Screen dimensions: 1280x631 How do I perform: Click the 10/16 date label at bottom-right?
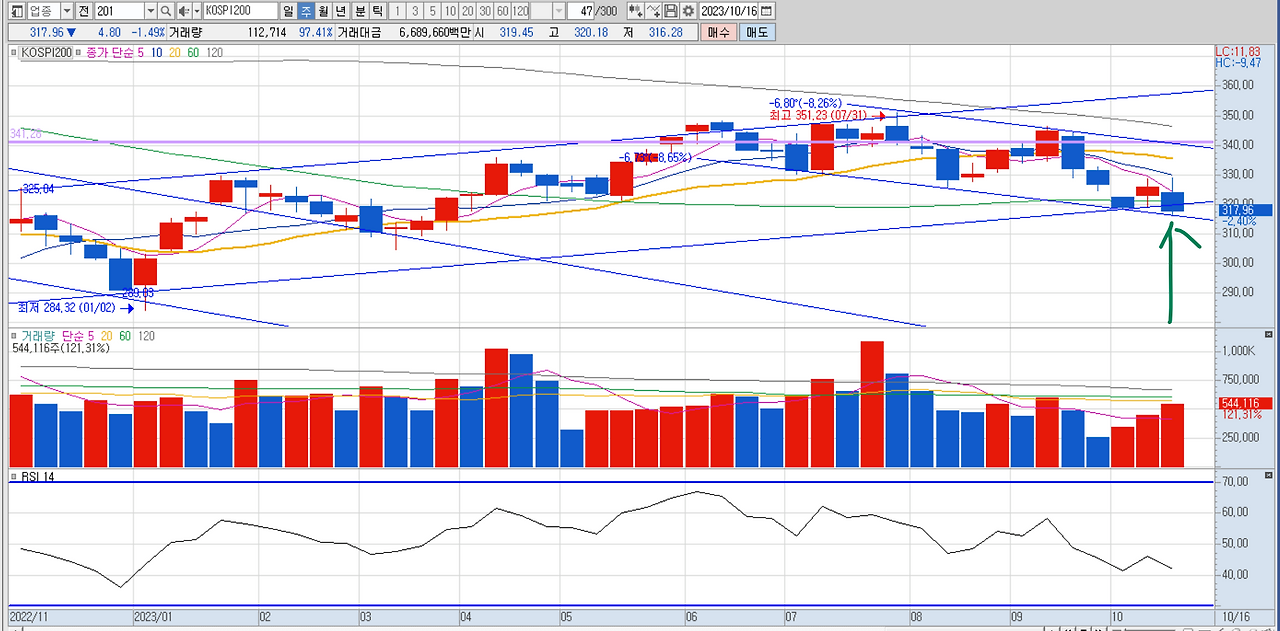[x=1235, y=617]
